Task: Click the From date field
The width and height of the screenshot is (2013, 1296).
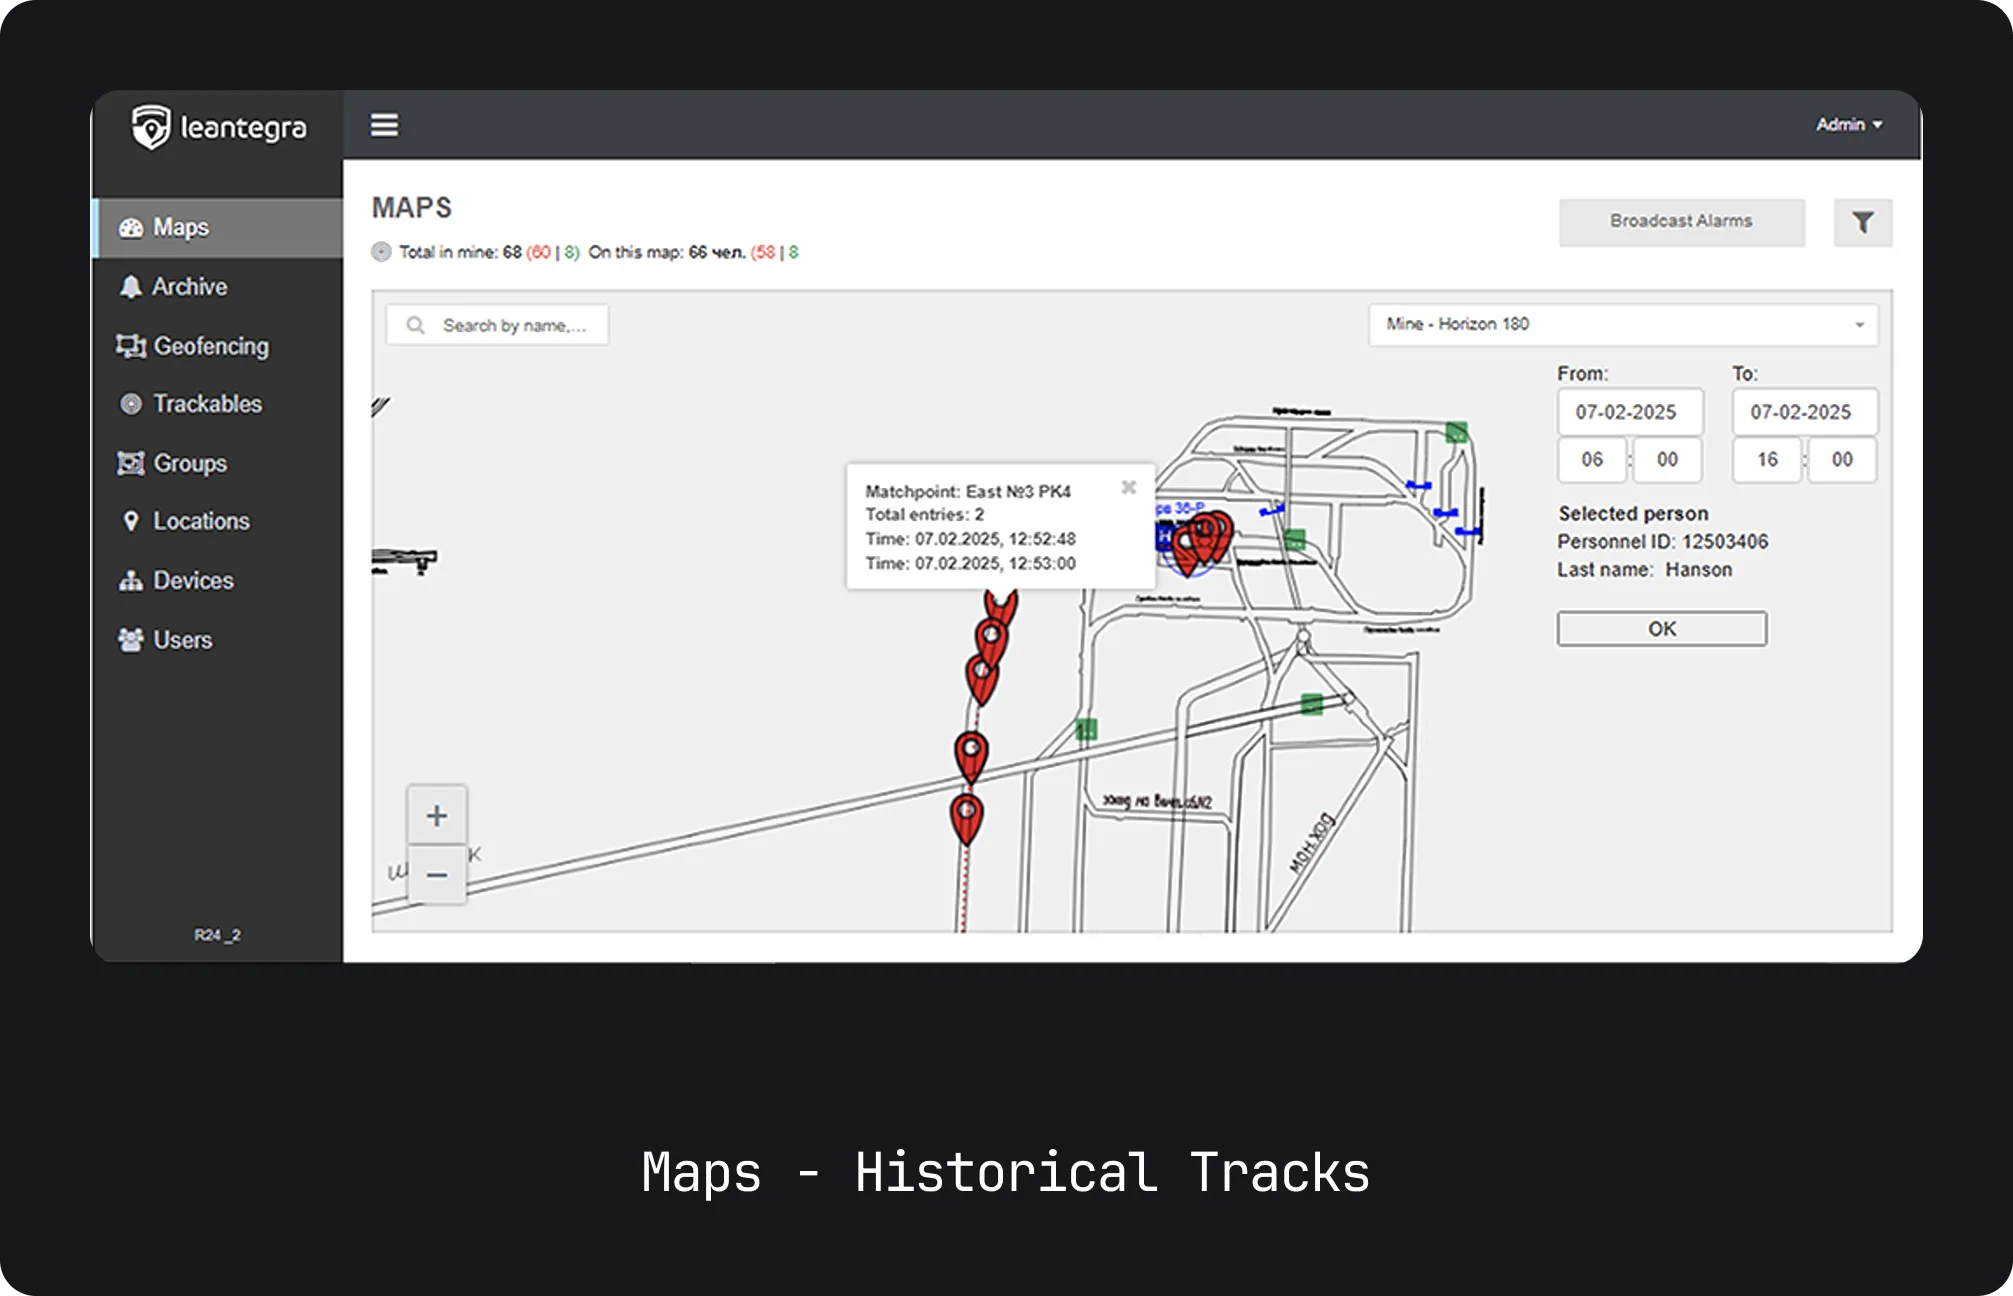Action: [1629, 412]
